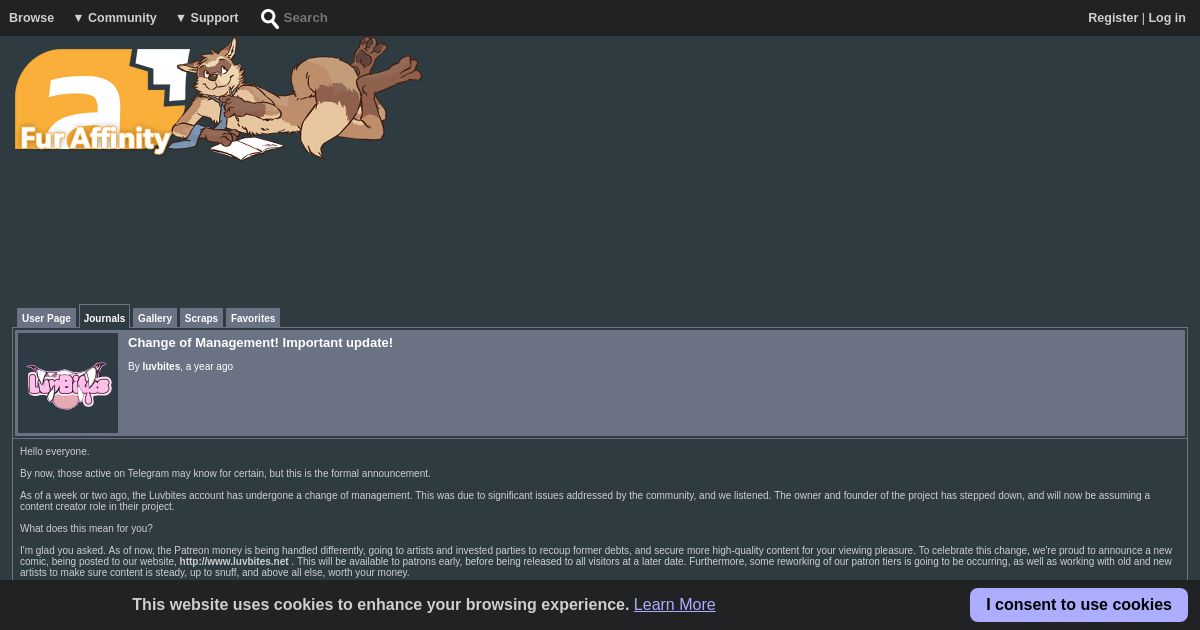Click the Change of Management journal title
Screen dimensions: 1200x630
[x=260, y=343]
